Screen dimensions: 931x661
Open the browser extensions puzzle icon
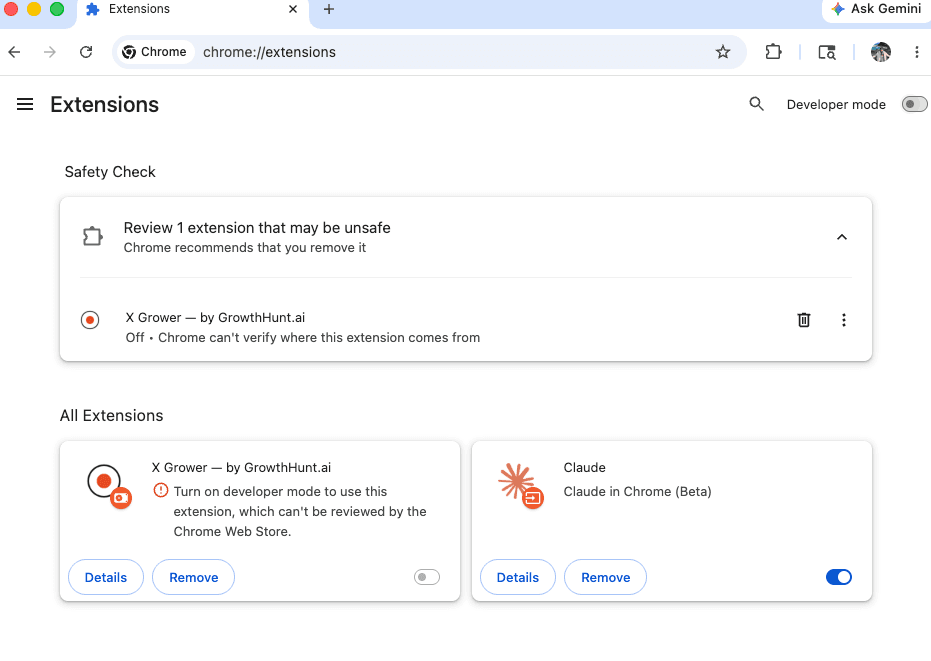(x=773, y=52)
